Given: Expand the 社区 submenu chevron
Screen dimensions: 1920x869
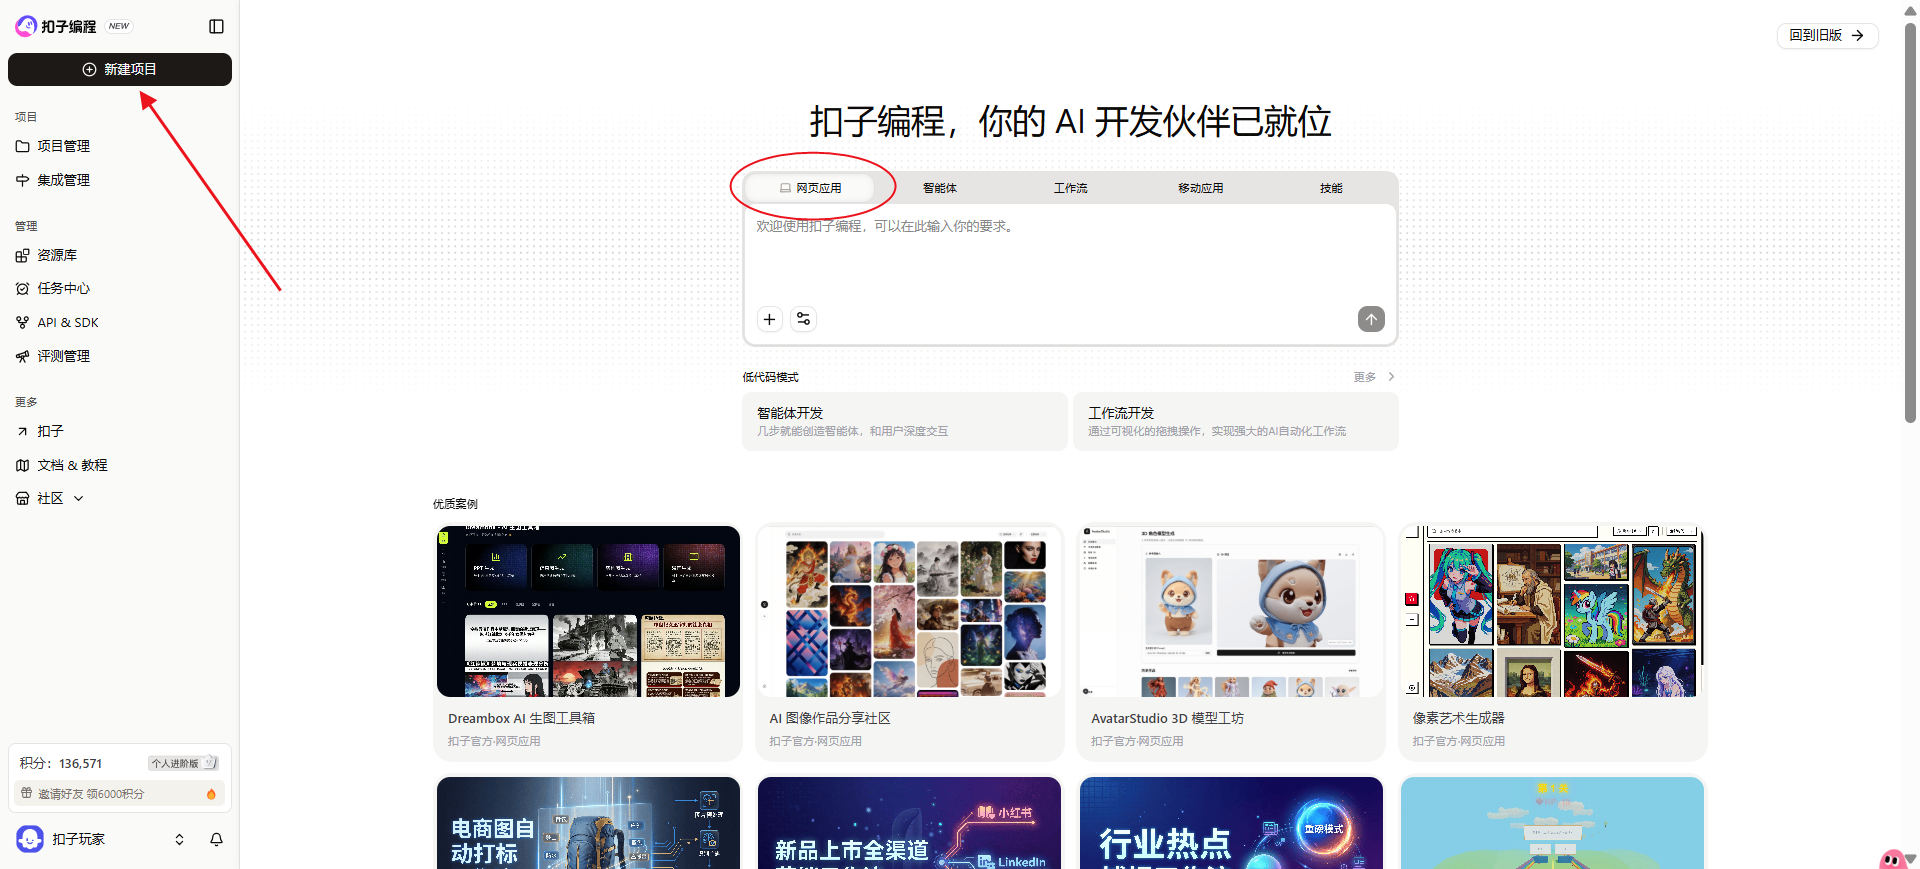Looking at the screenshot, I should click(x=79, y=498).
